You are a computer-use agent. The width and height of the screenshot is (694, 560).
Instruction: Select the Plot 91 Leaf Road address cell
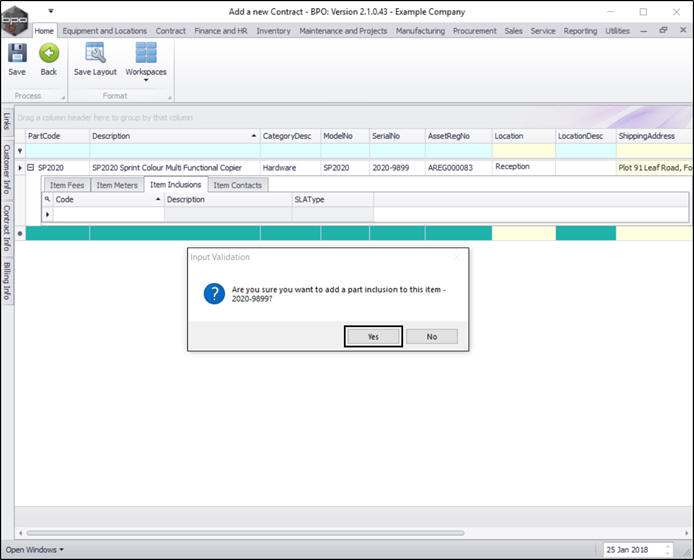pos(655,167)
